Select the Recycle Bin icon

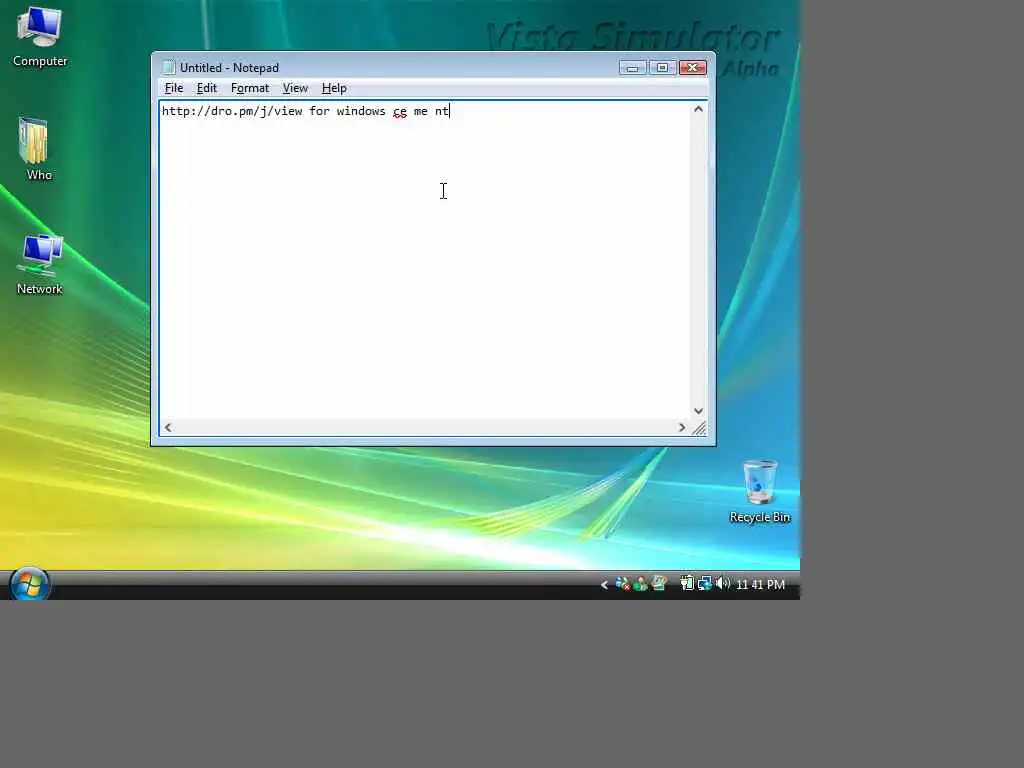760,491
